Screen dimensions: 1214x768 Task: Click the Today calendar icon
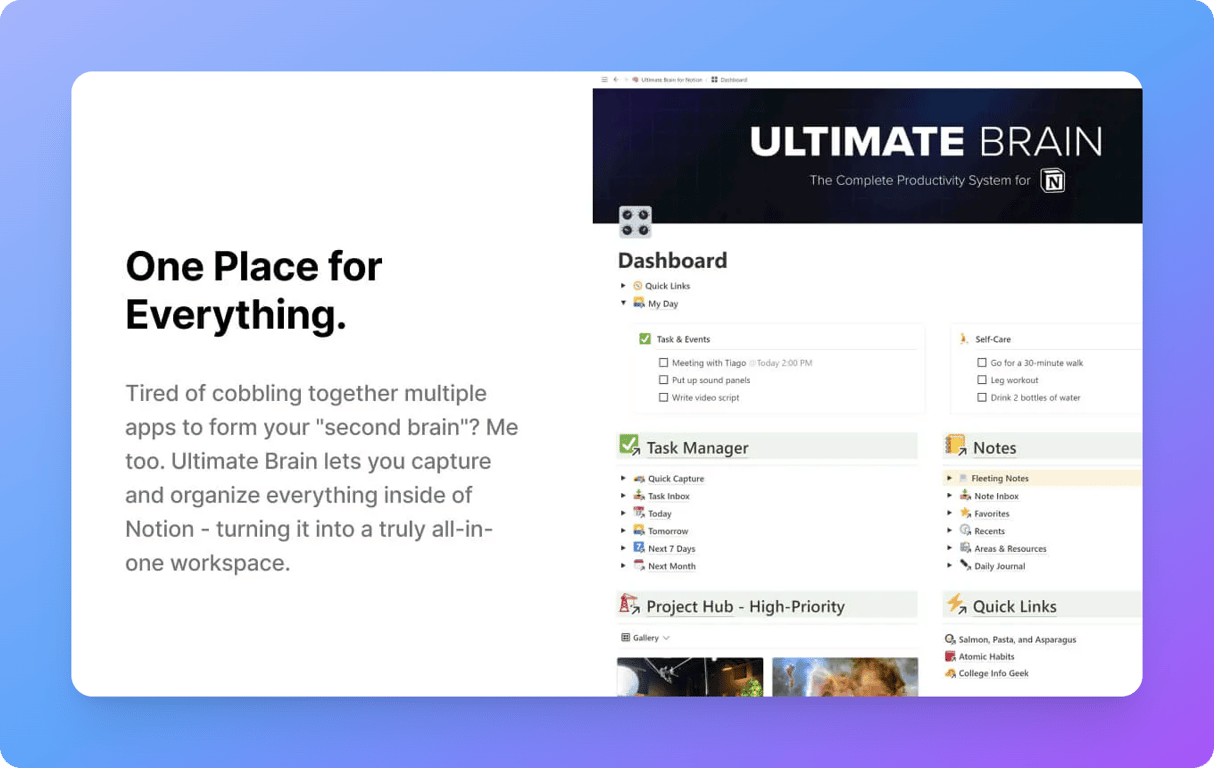[x=639, y=513]
